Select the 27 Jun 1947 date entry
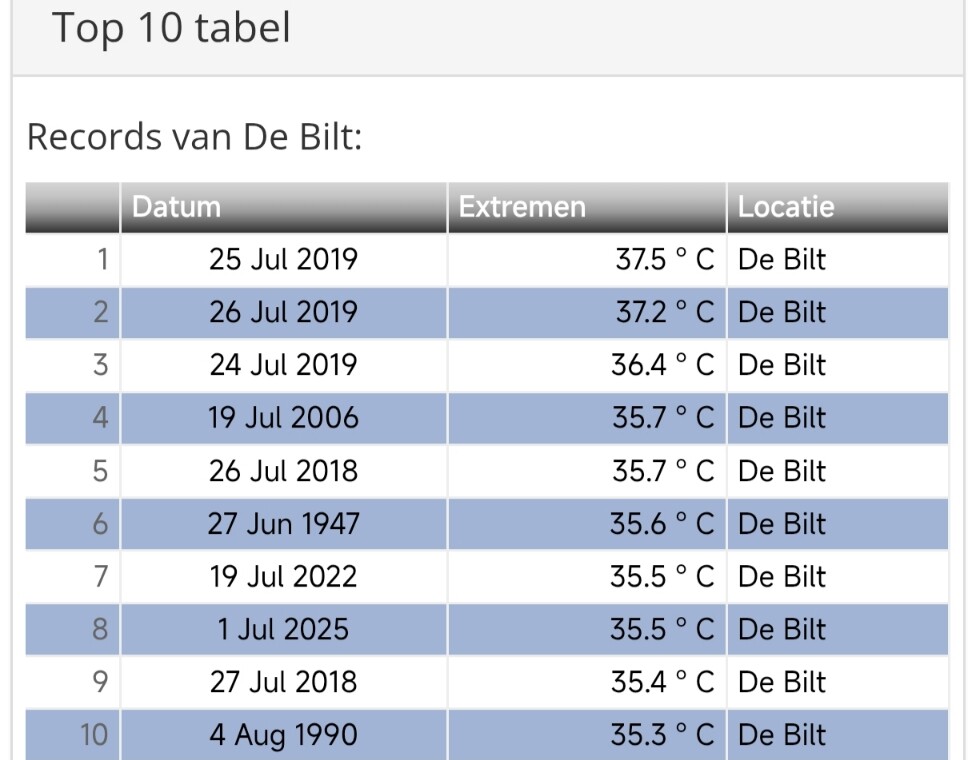This screenshot has height=760, width=976. coord(284,524)
